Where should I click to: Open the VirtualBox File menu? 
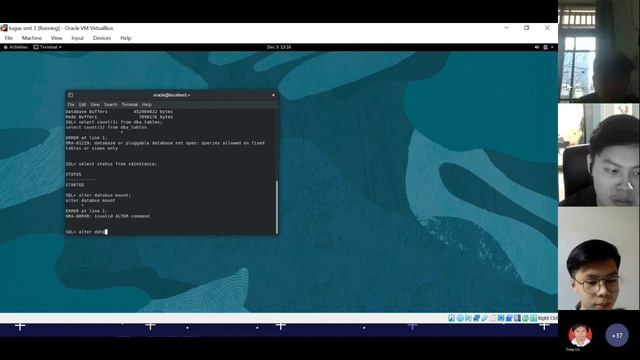coord(9,38)
